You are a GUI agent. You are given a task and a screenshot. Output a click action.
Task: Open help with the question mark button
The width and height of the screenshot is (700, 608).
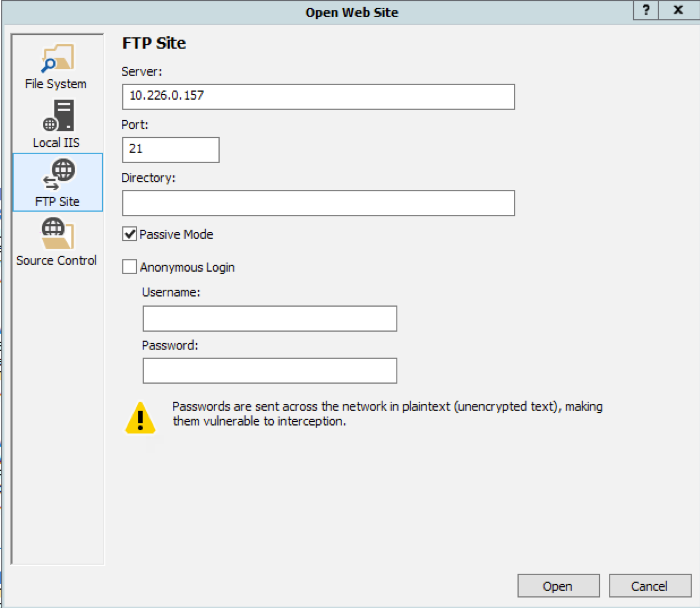tap(647, 11)
